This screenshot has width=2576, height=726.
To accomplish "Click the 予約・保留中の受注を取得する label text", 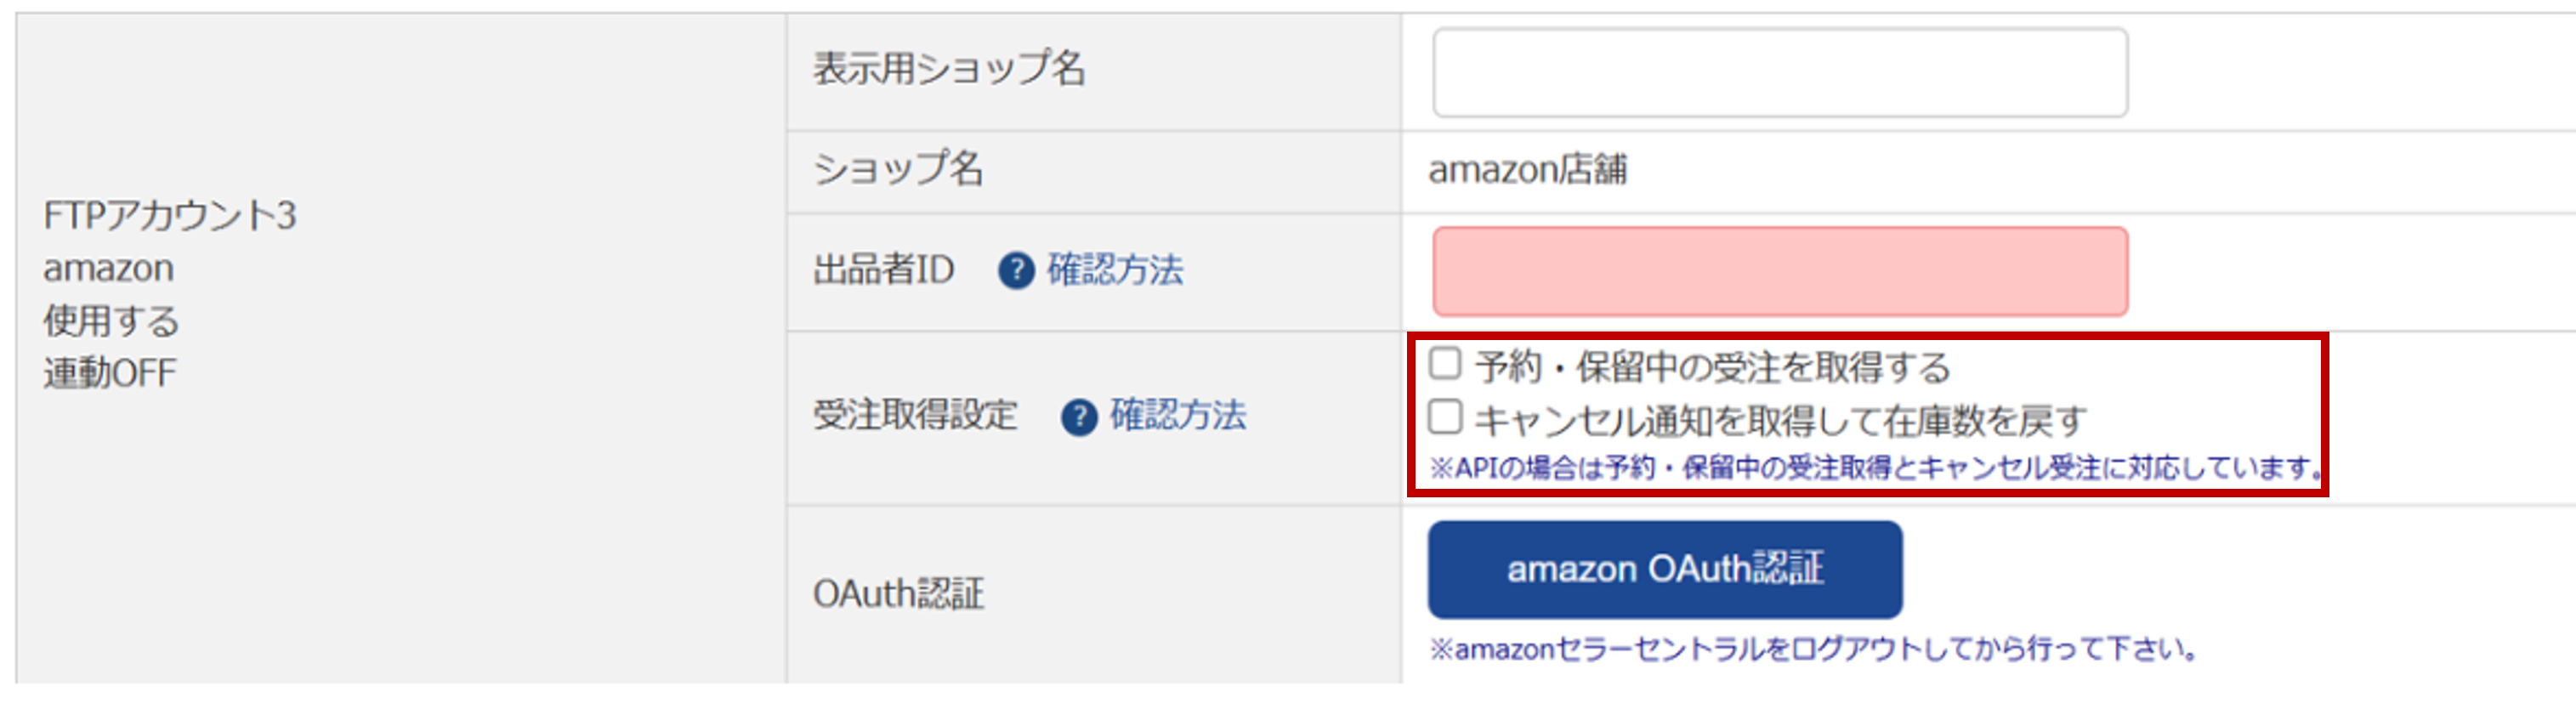I will [1712, 368].
